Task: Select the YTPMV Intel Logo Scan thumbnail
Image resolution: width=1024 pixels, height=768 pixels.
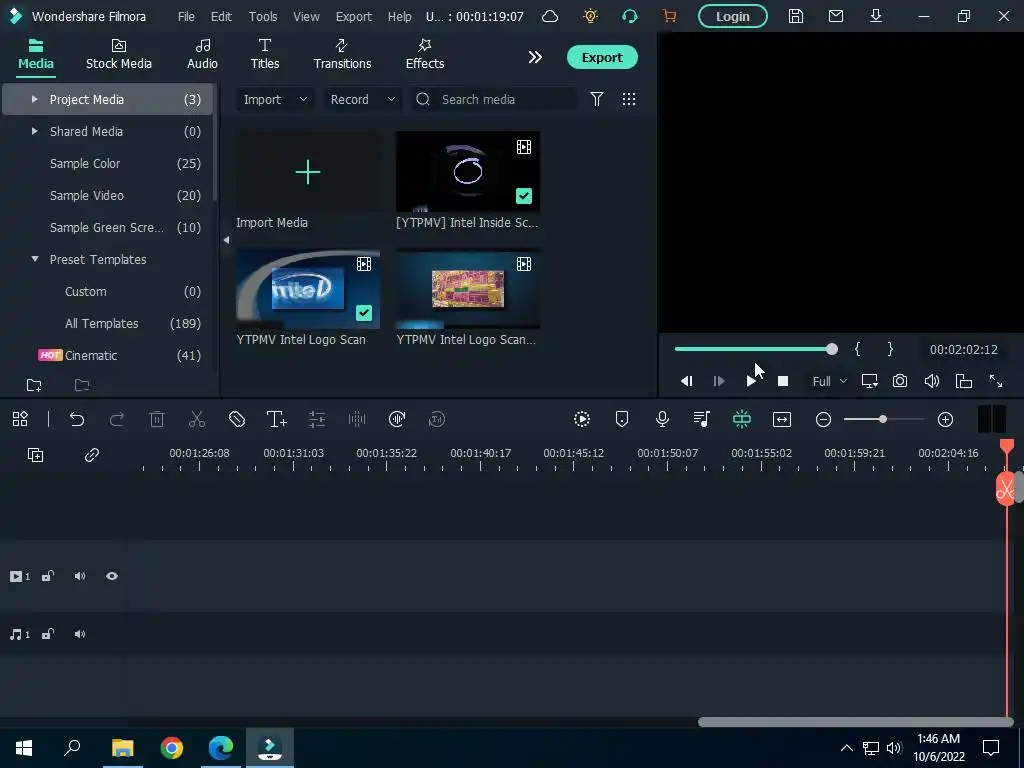Action: point(308,289)
